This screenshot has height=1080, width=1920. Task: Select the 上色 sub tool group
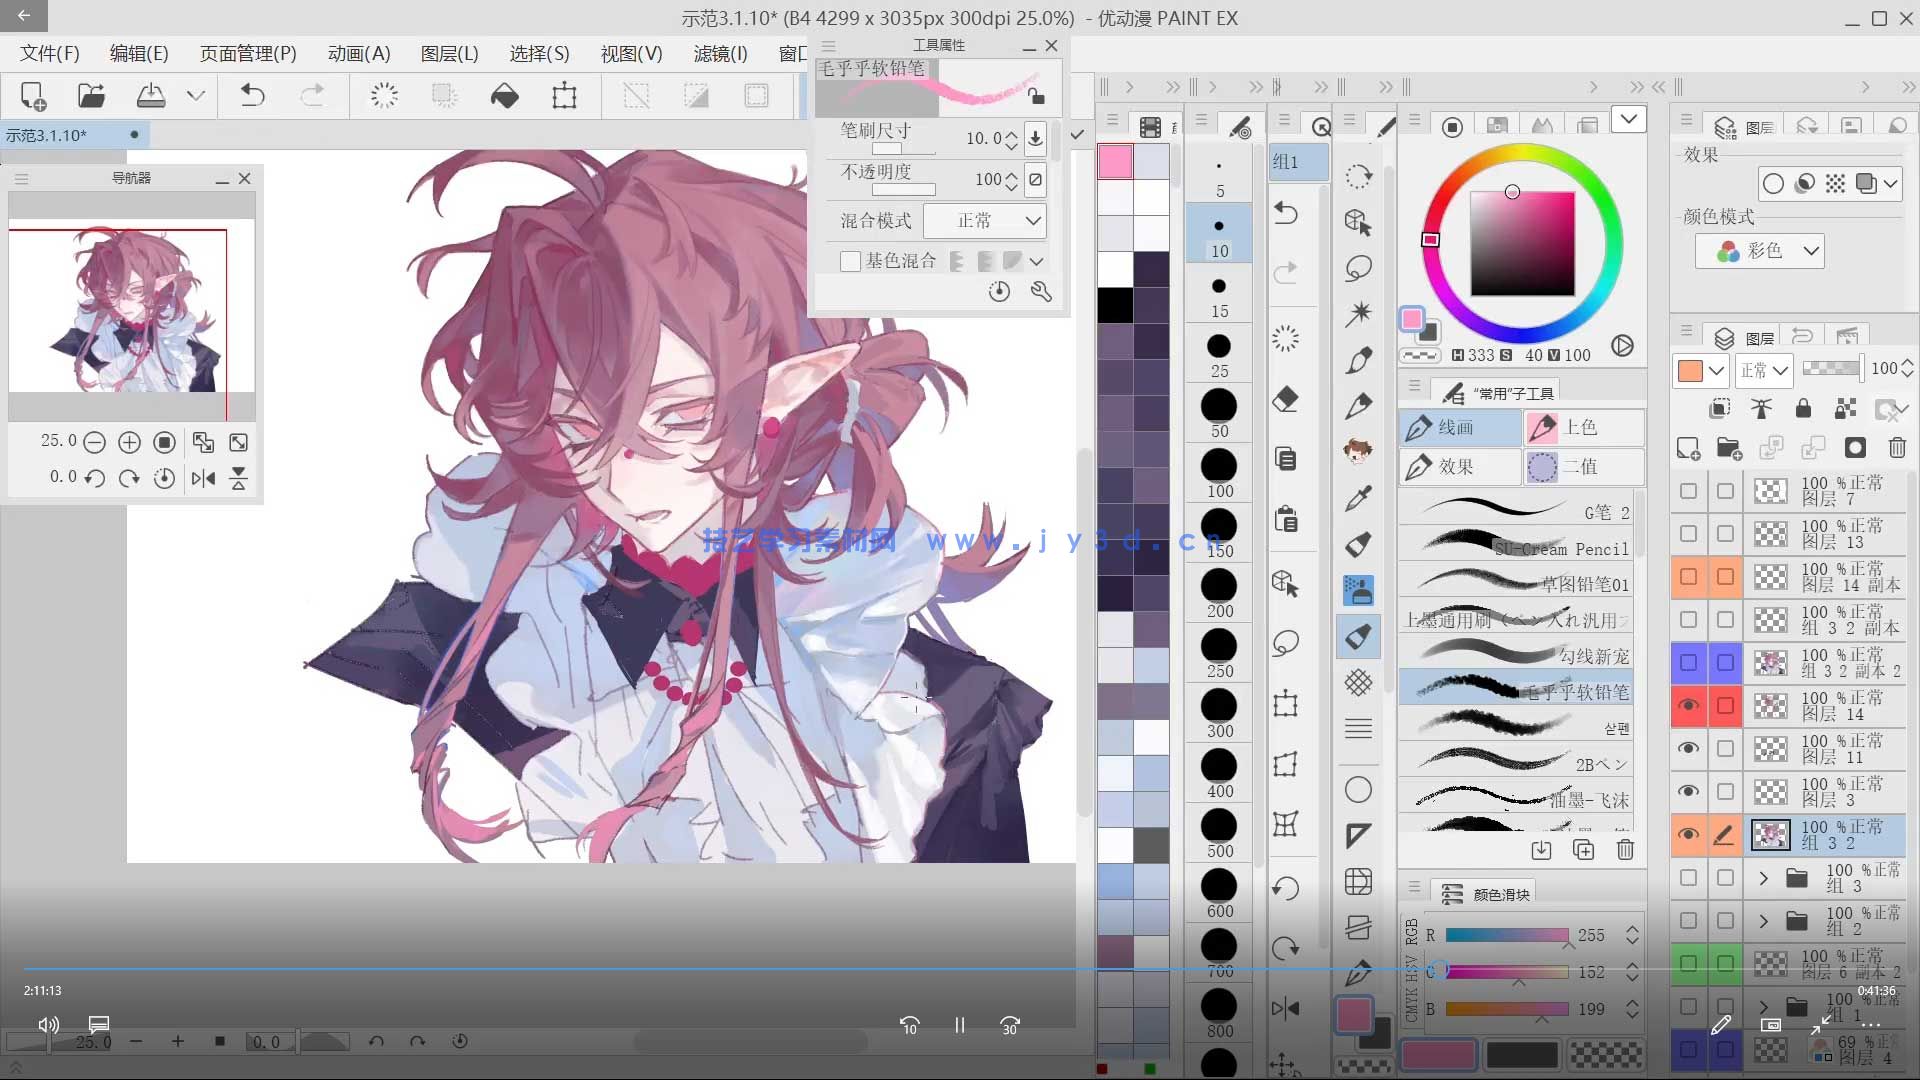coord(1583,427)
